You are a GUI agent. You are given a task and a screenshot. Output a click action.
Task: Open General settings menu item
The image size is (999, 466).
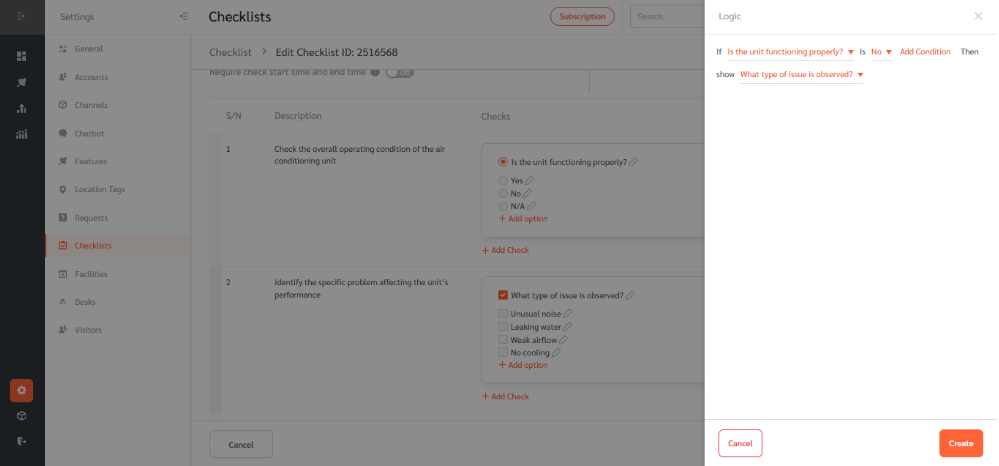pos(118,49)
